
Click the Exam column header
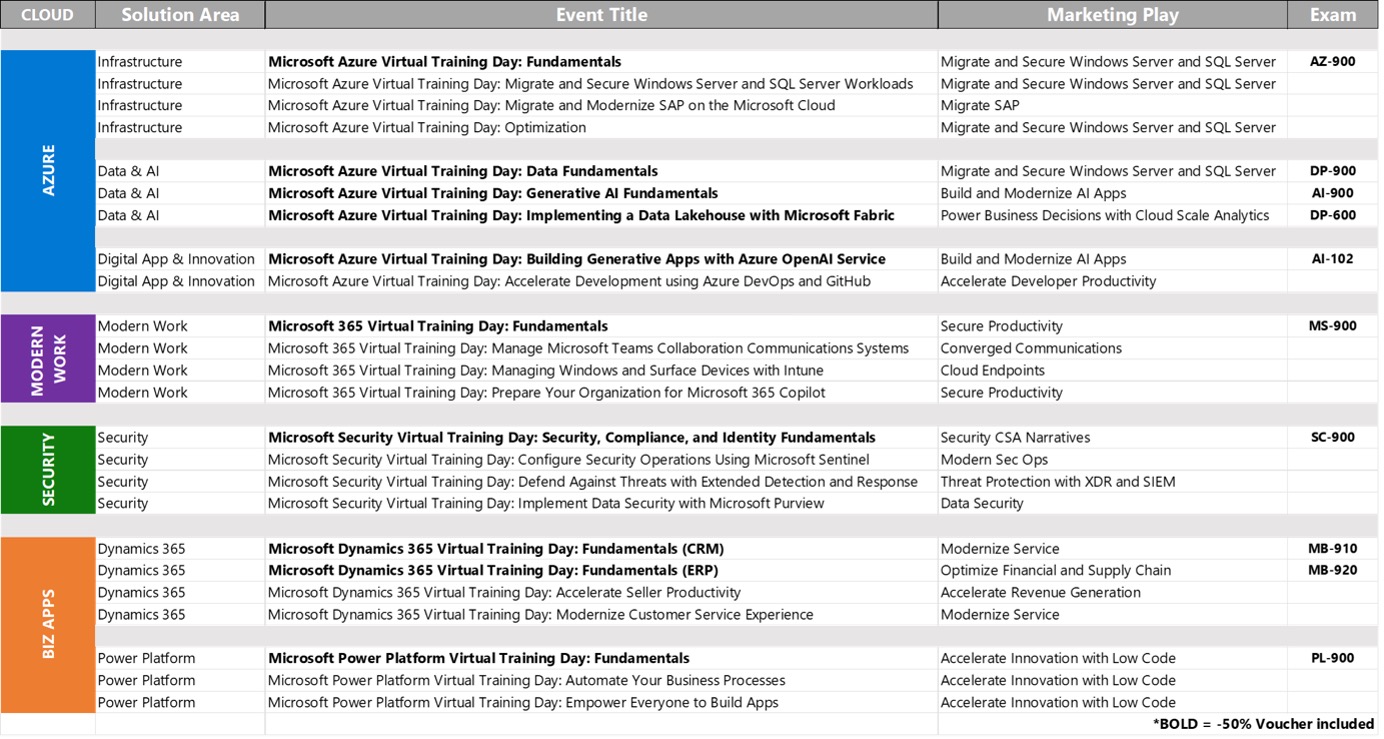(1333, 14)
